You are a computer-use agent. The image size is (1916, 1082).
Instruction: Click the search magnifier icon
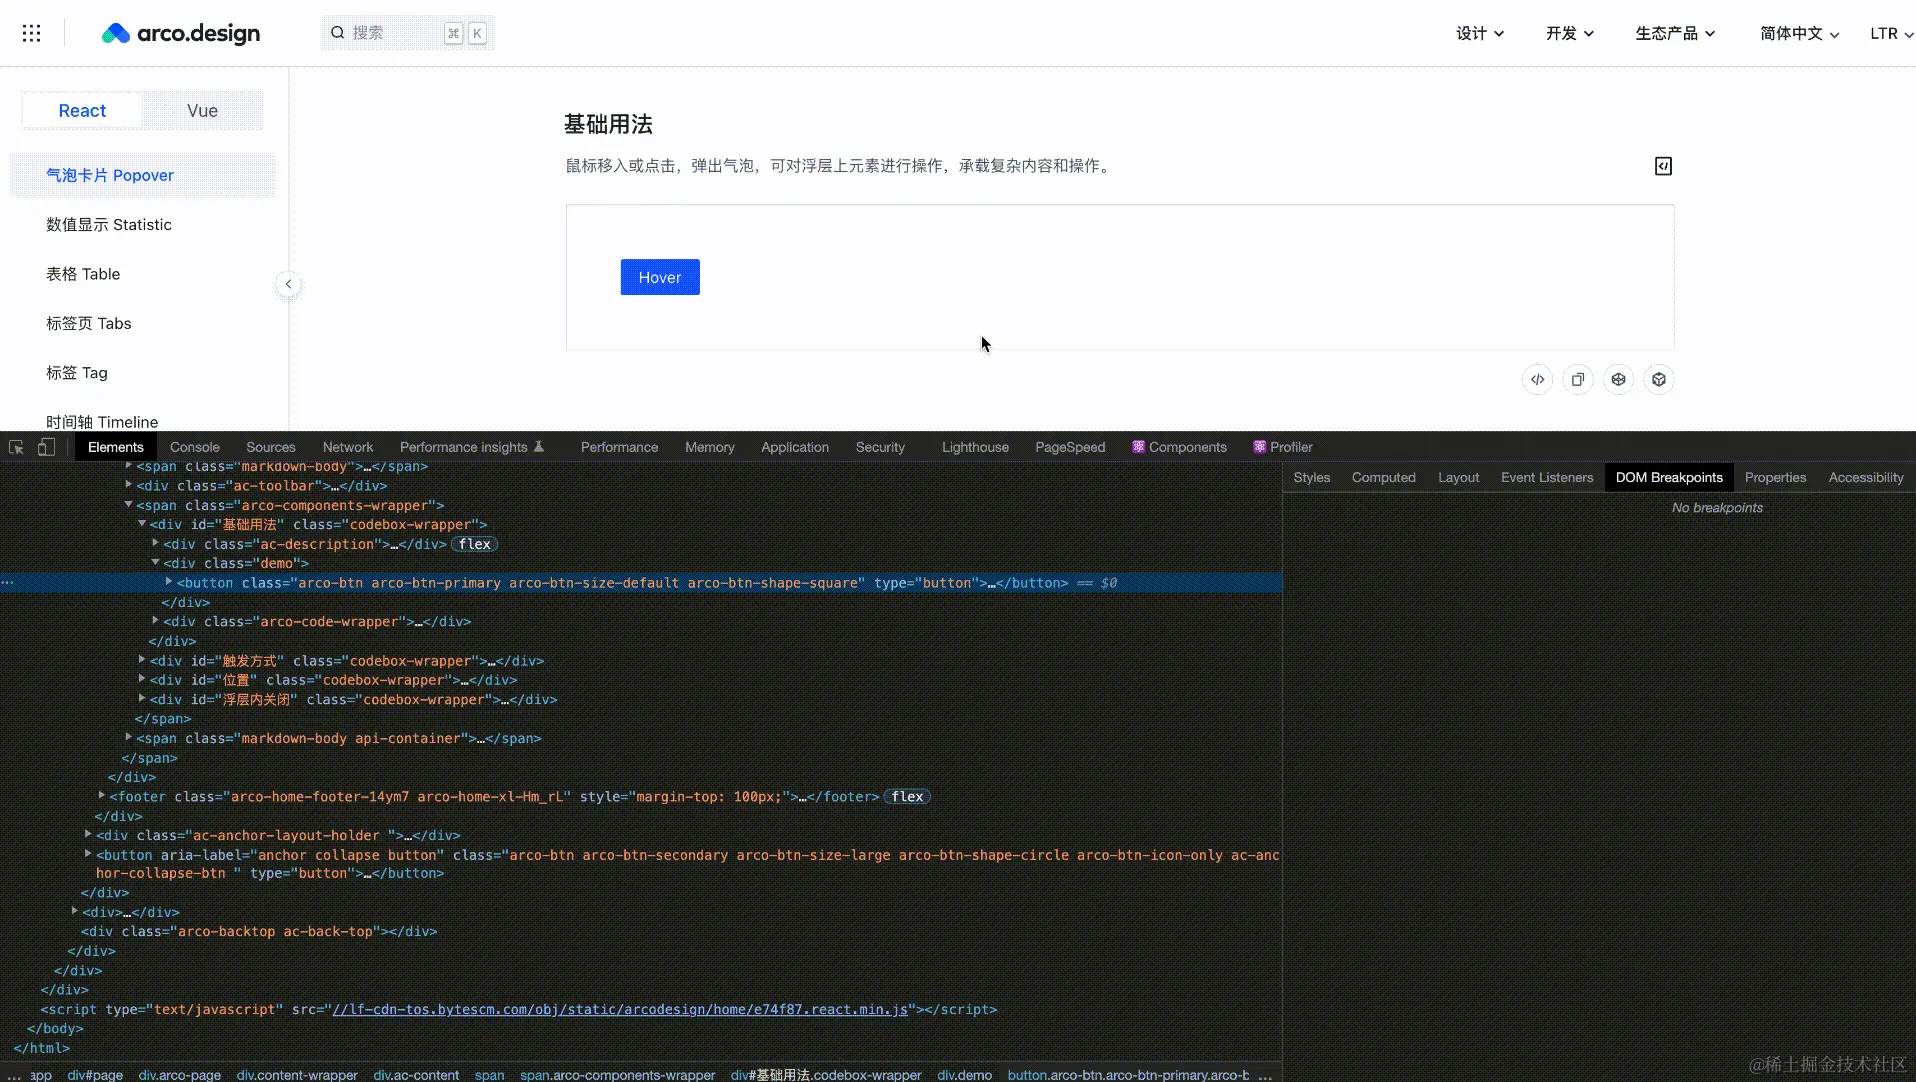(338, 33)
